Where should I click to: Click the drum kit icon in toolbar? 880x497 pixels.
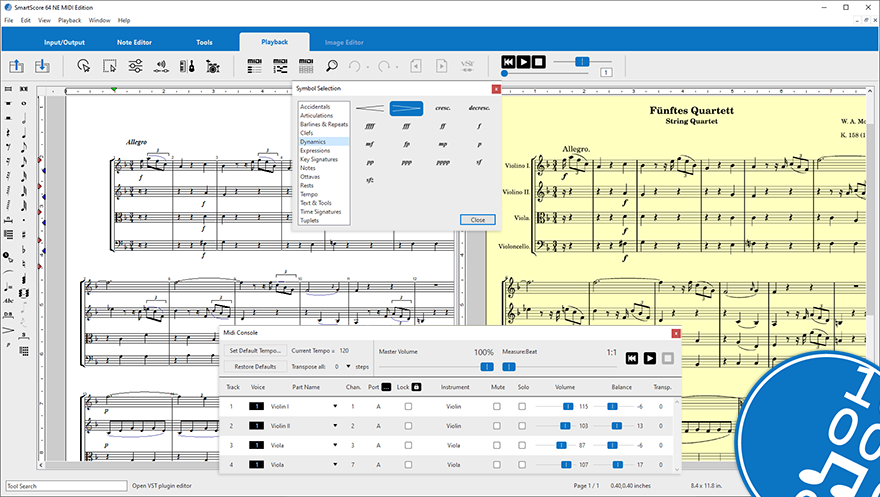pyautogui.click(x=213, y=66)
